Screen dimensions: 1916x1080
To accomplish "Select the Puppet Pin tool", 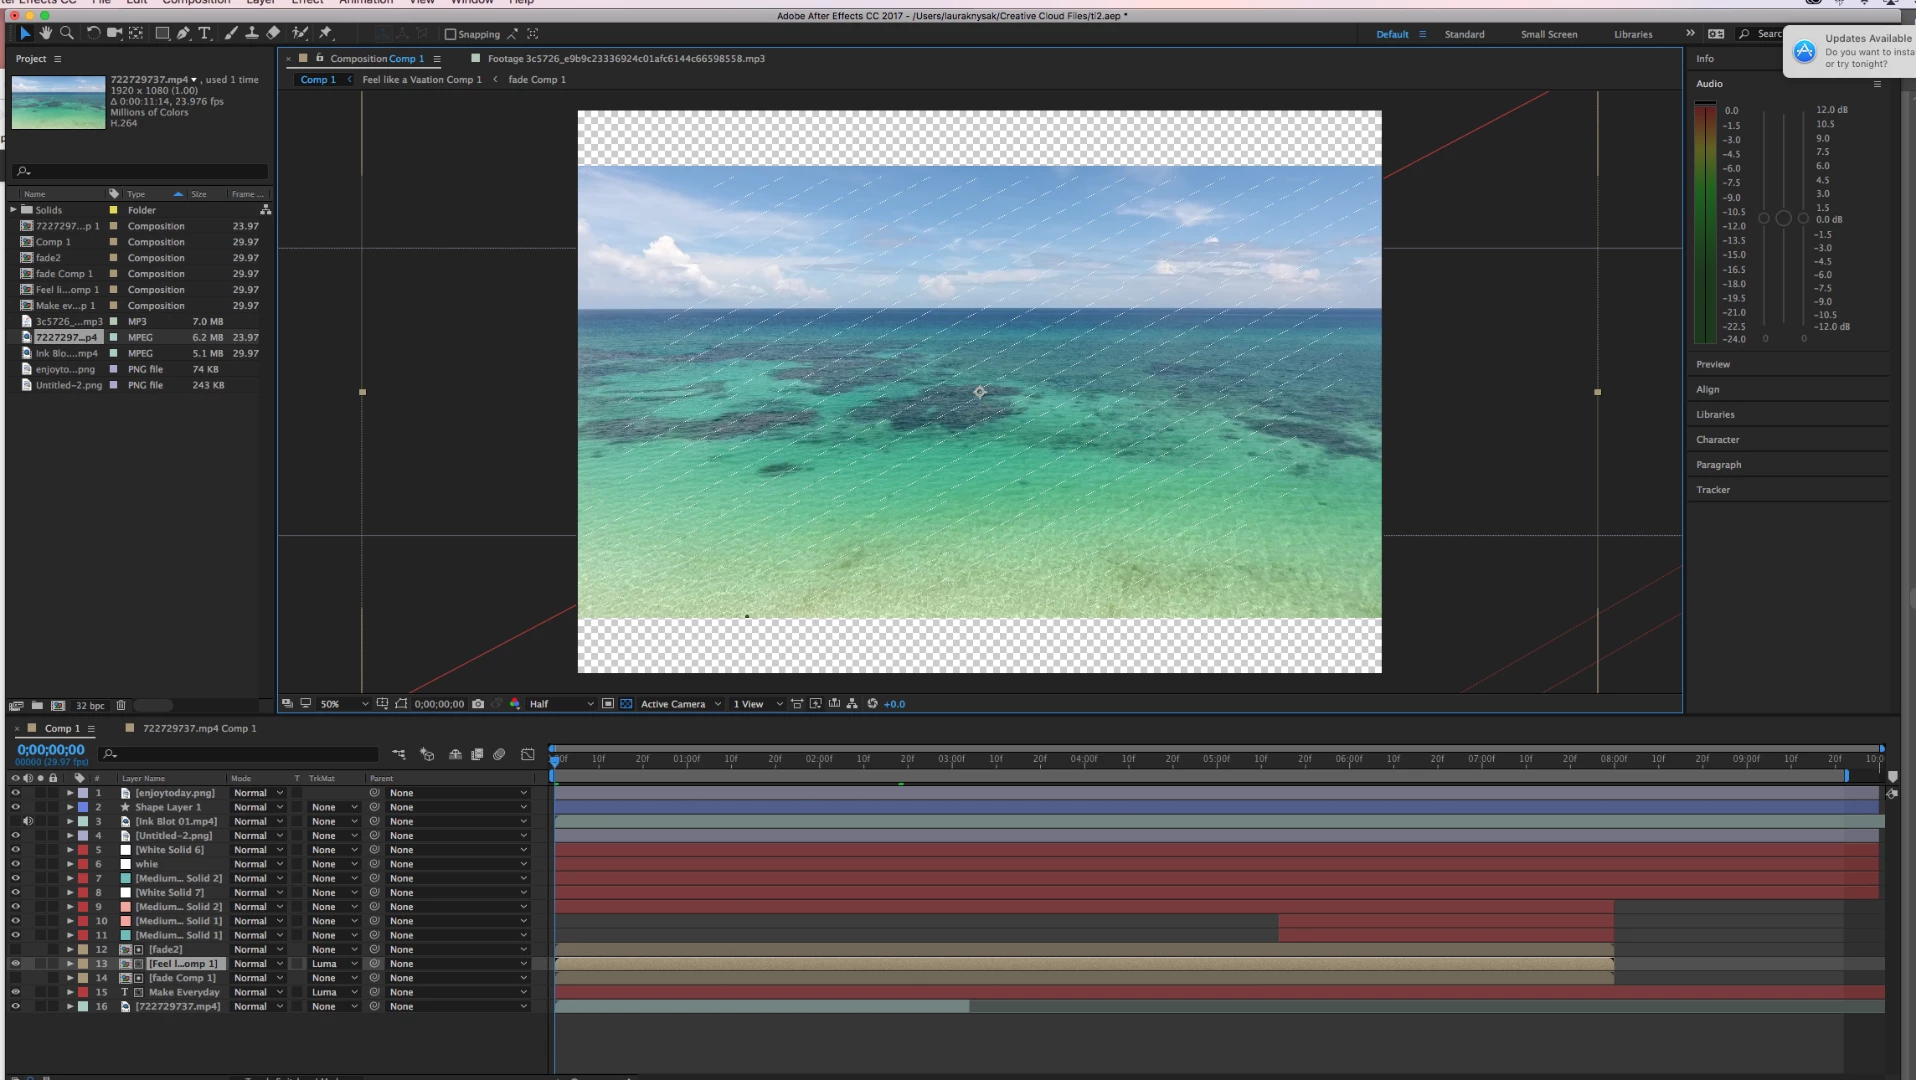I will click(325, 34).
